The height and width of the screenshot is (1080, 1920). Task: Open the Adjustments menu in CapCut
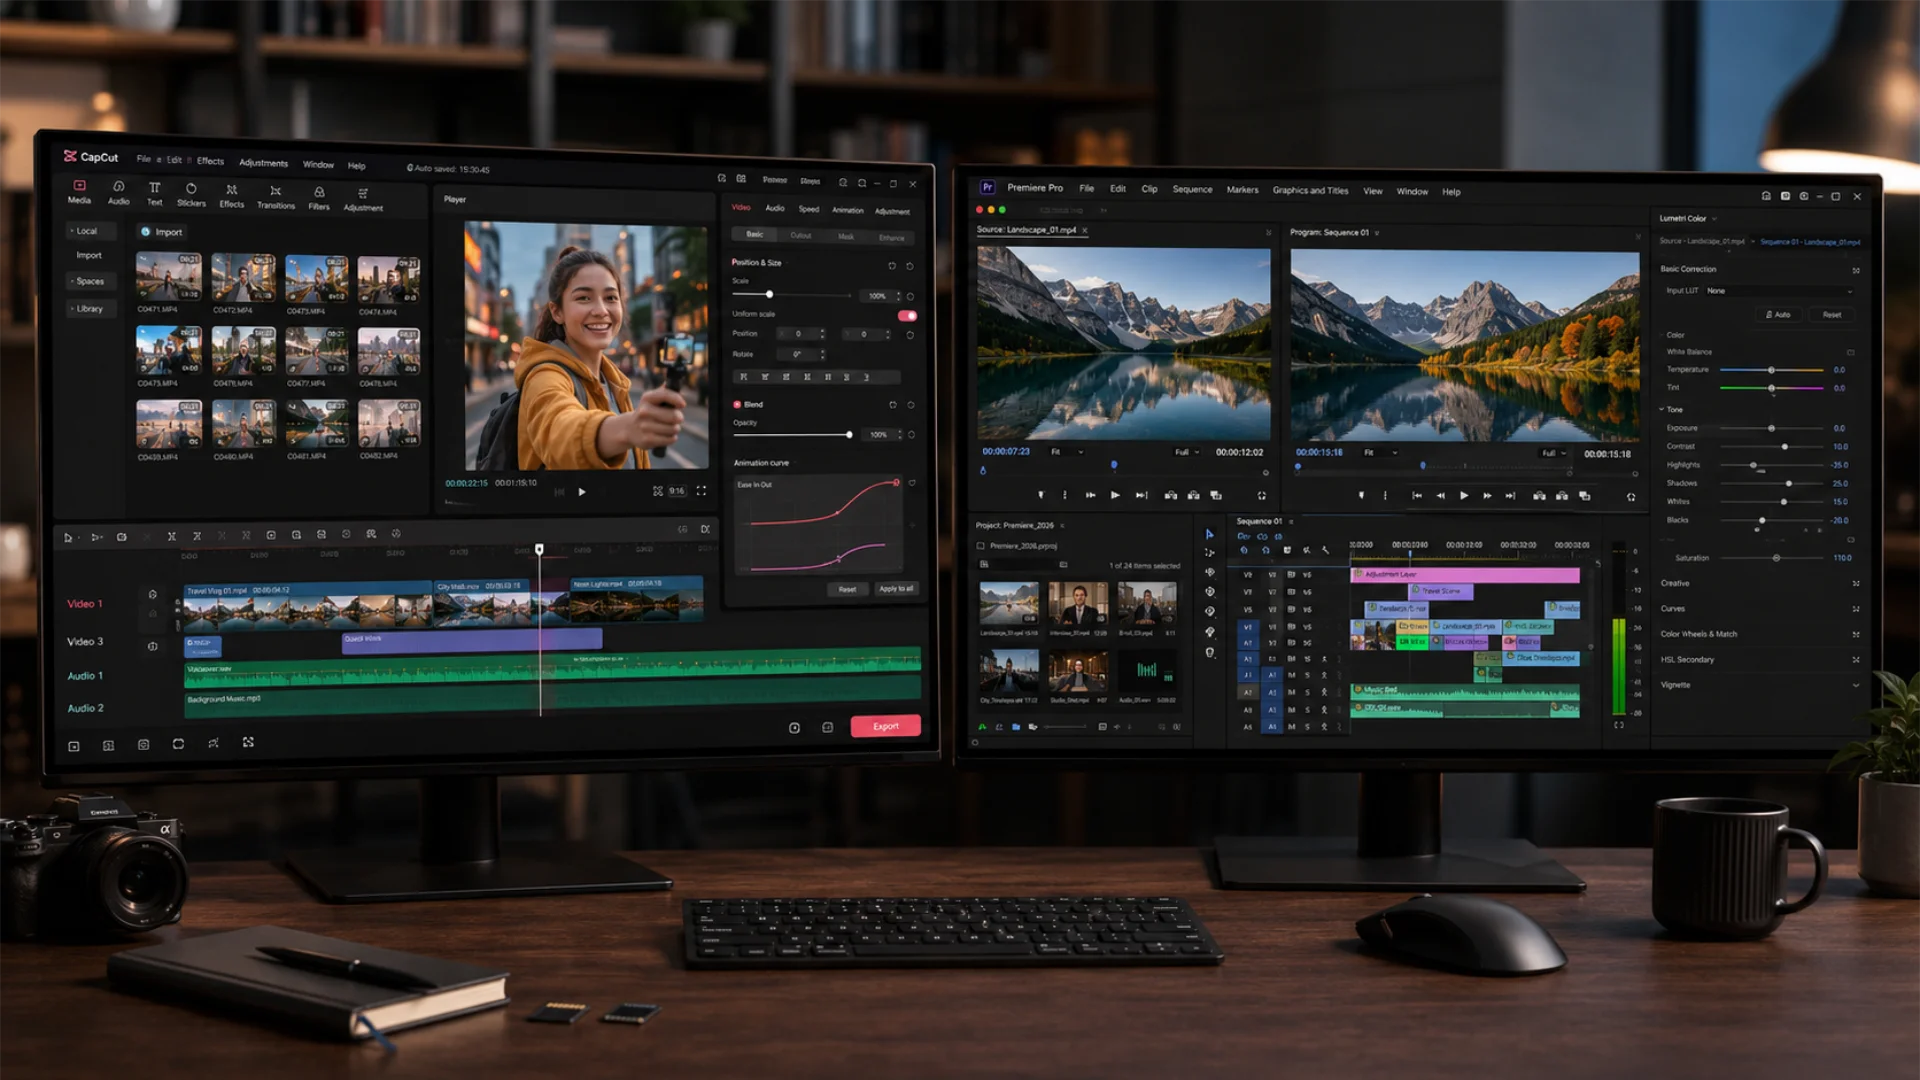263,163
